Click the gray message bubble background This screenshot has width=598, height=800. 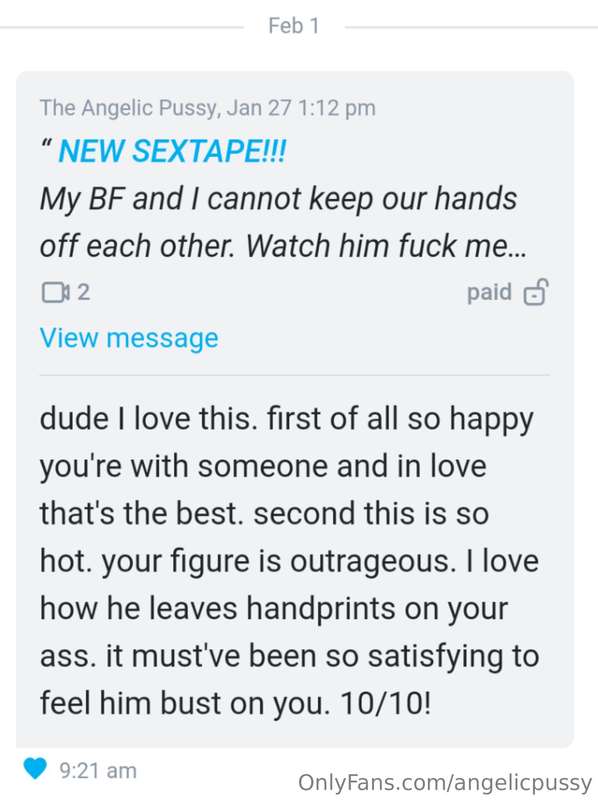click(295, 409)
